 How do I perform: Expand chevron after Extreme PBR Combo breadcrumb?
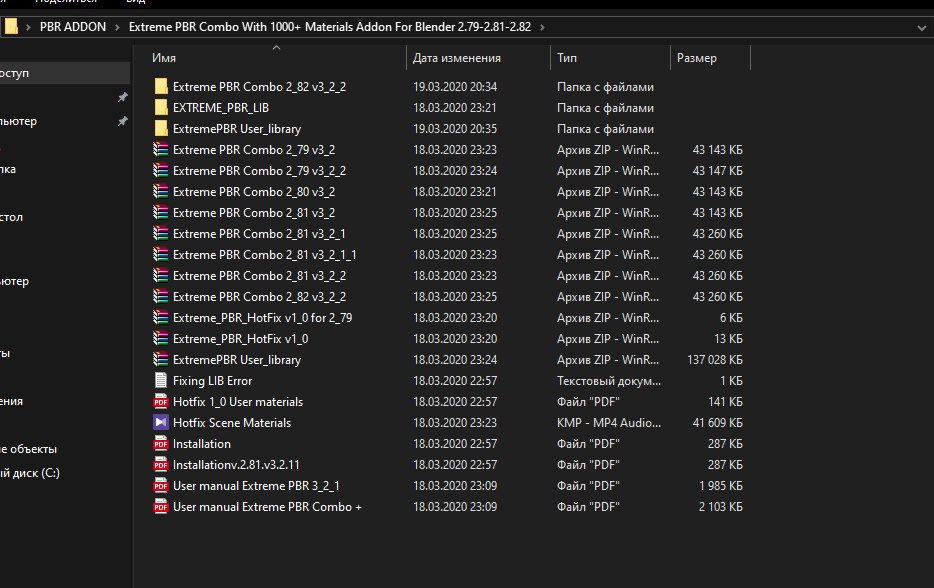541,27
